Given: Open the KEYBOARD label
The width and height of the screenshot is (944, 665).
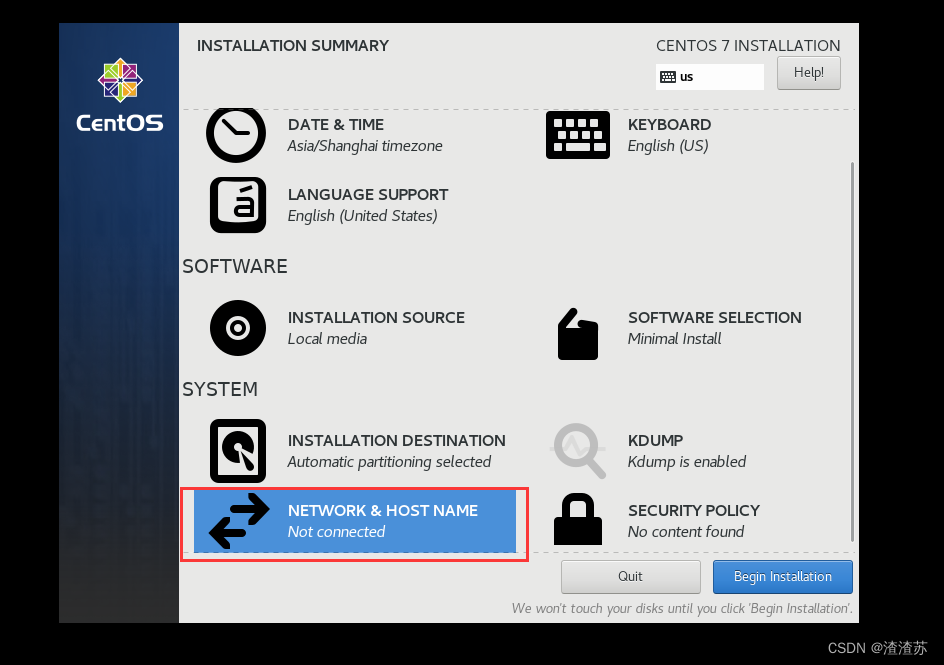Looking at the screenshot, I should coord(669,125).
